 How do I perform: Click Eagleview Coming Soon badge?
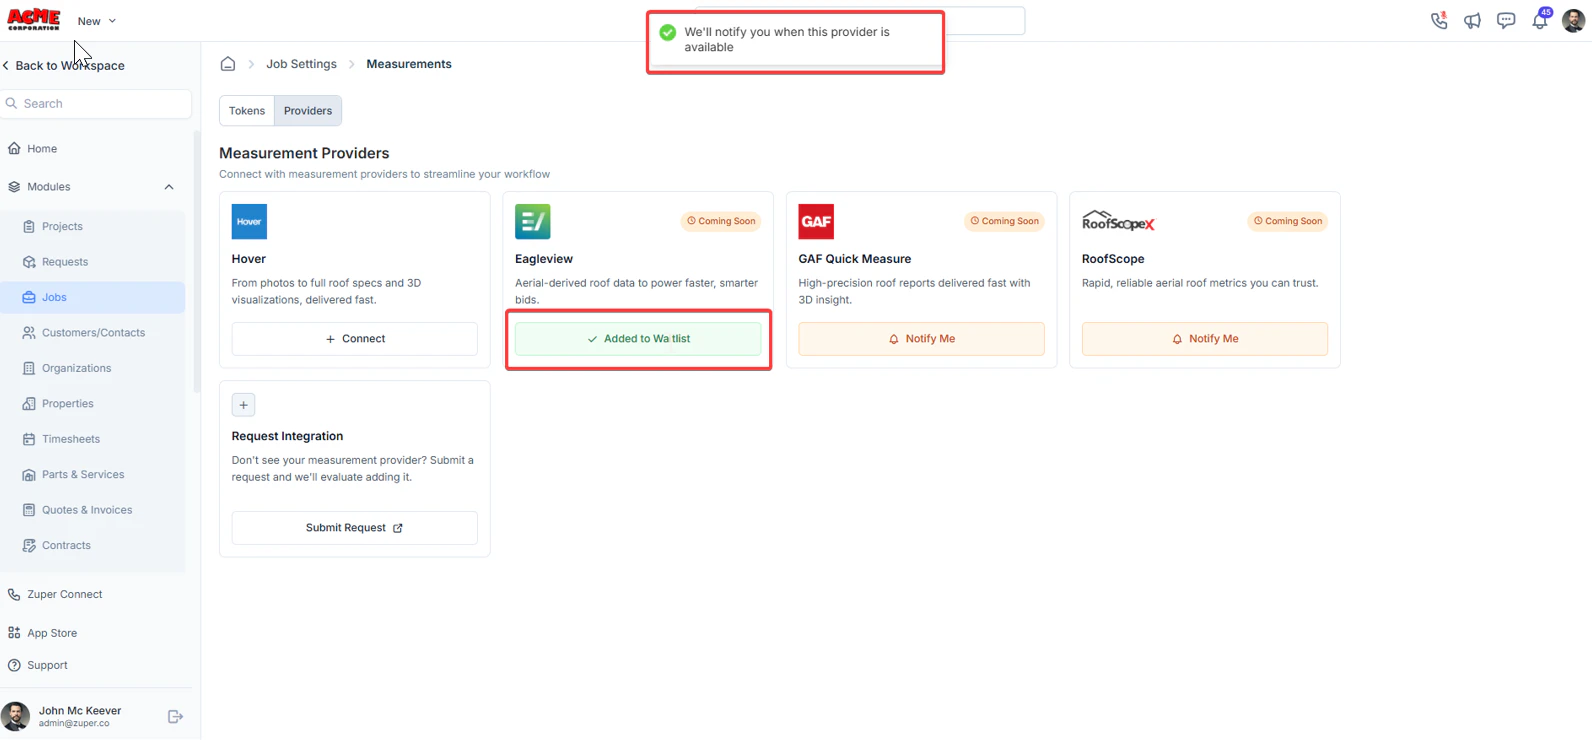[x=721, y=221]
